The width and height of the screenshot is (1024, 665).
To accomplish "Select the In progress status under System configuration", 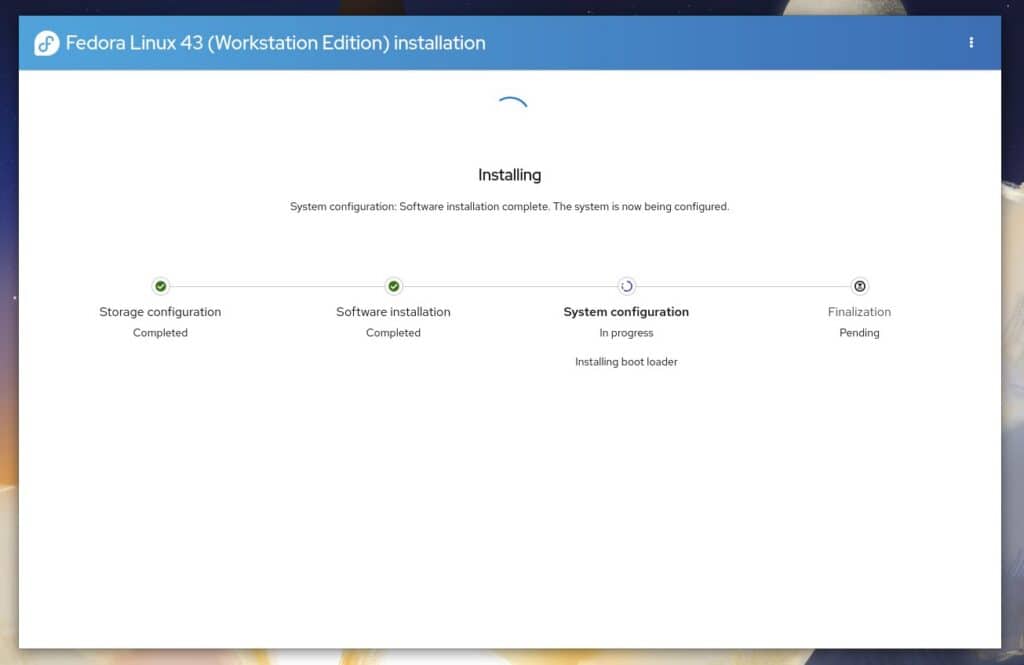I will tap(626, 333).
